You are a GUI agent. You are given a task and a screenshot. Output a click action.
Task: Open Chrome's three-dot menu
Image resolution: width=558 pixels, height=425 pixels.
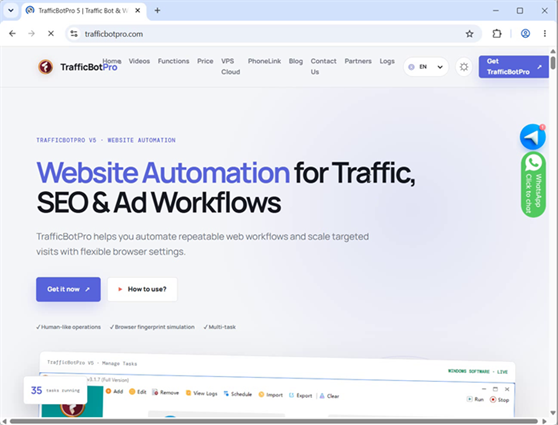[544, 33]
